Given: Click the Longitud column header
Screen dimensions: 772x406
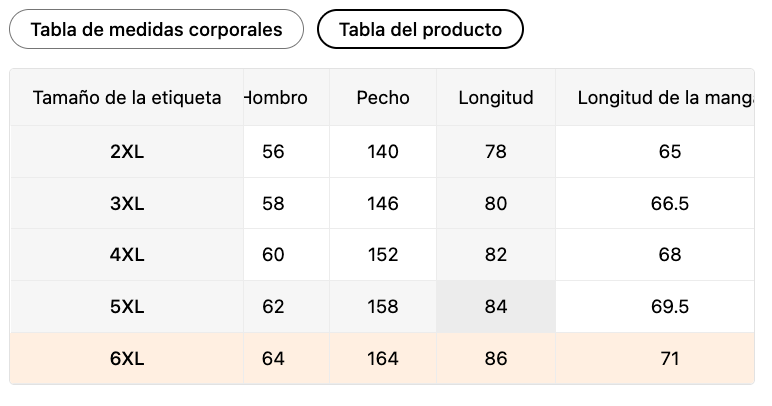Looking at the screenshot, I should pyautogui.click(x=496, y=97).
